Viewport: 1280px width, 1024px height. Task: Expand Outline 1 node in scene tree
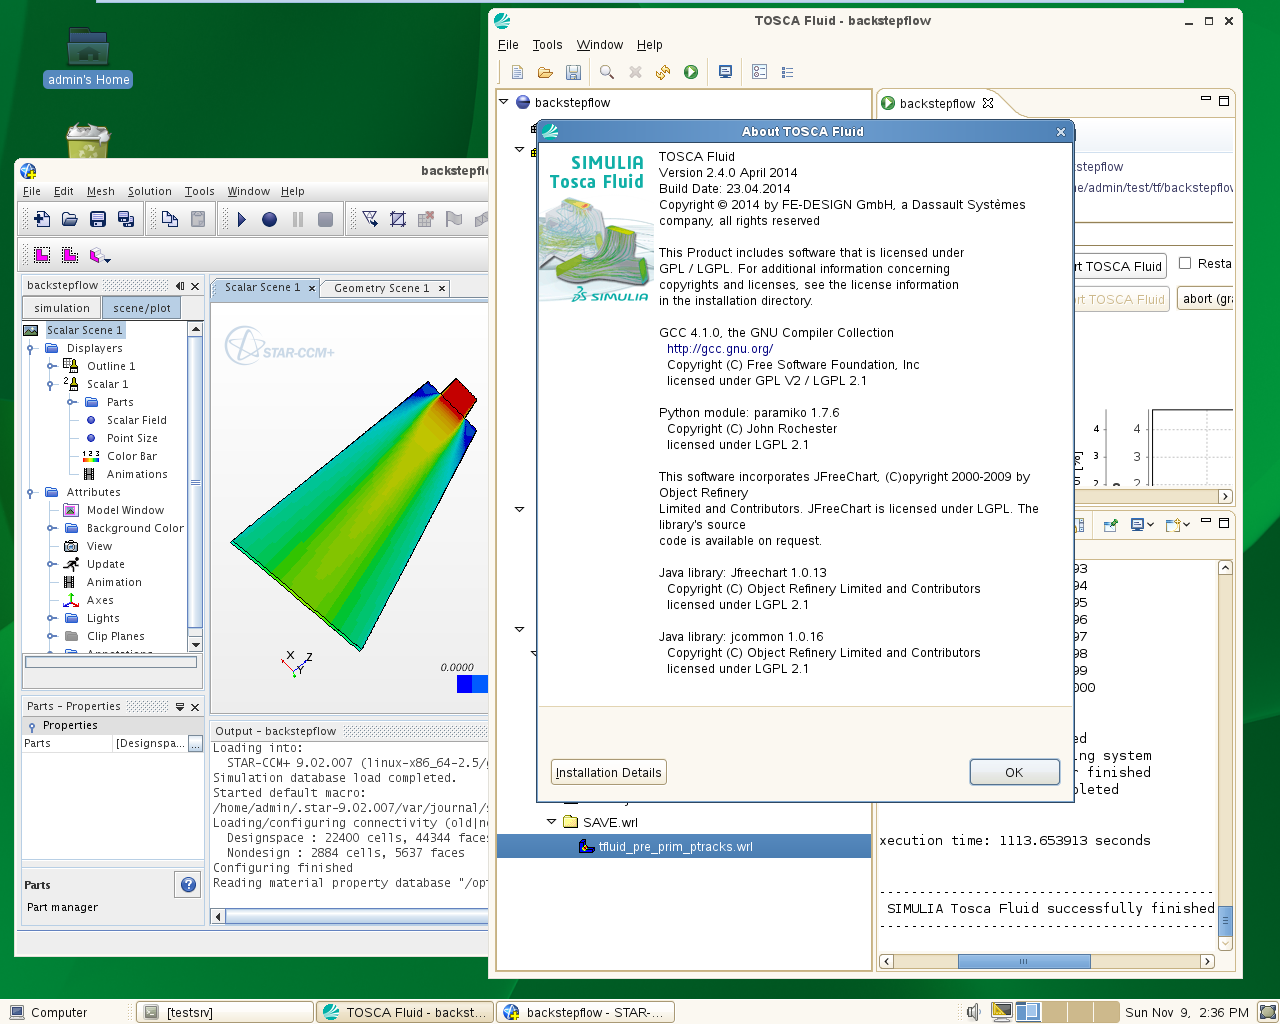[x=51, y=366]
